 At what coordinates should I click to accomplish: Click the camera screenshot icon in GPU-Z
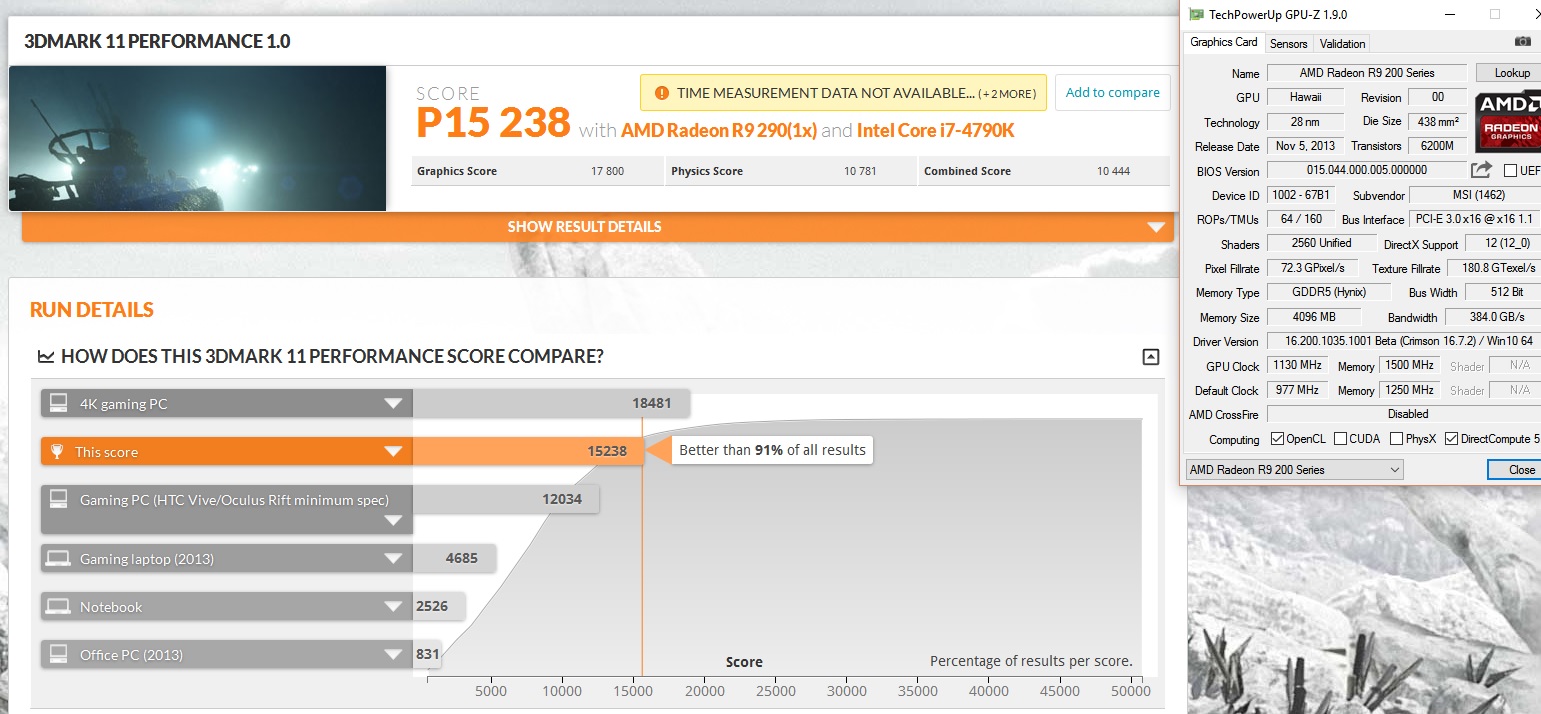pyautogui.click(x=1522, y=42)
